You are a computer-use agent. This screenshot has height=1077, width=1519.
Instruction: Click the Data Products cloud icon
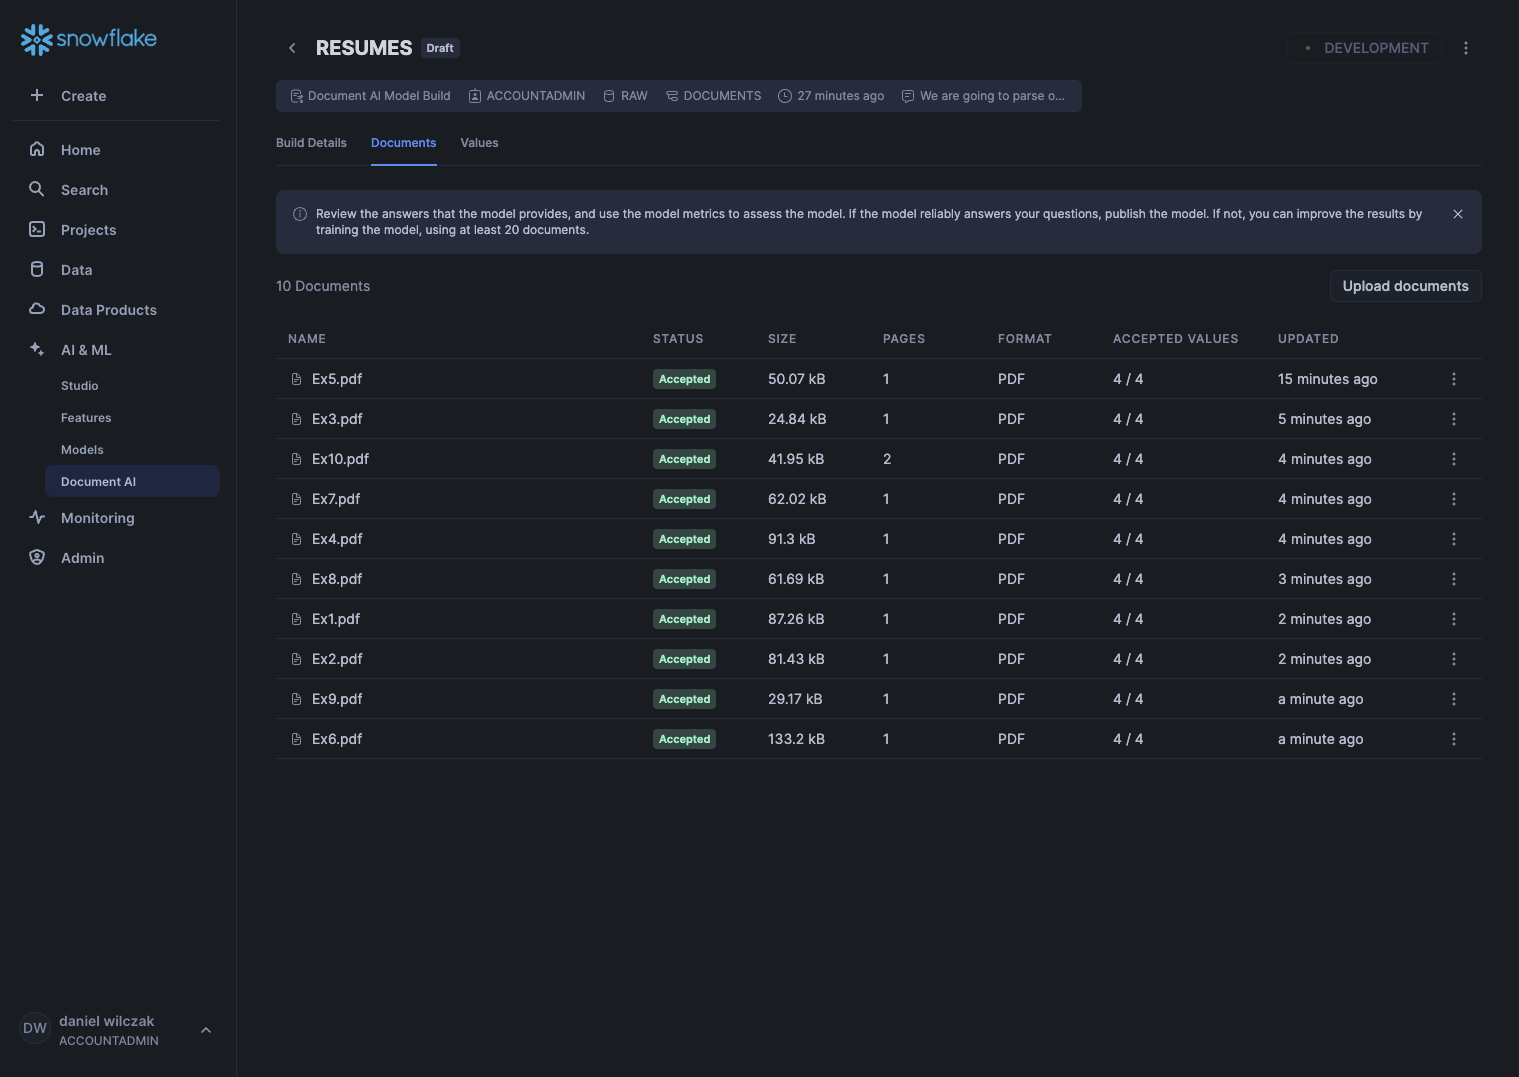[37, 309]
